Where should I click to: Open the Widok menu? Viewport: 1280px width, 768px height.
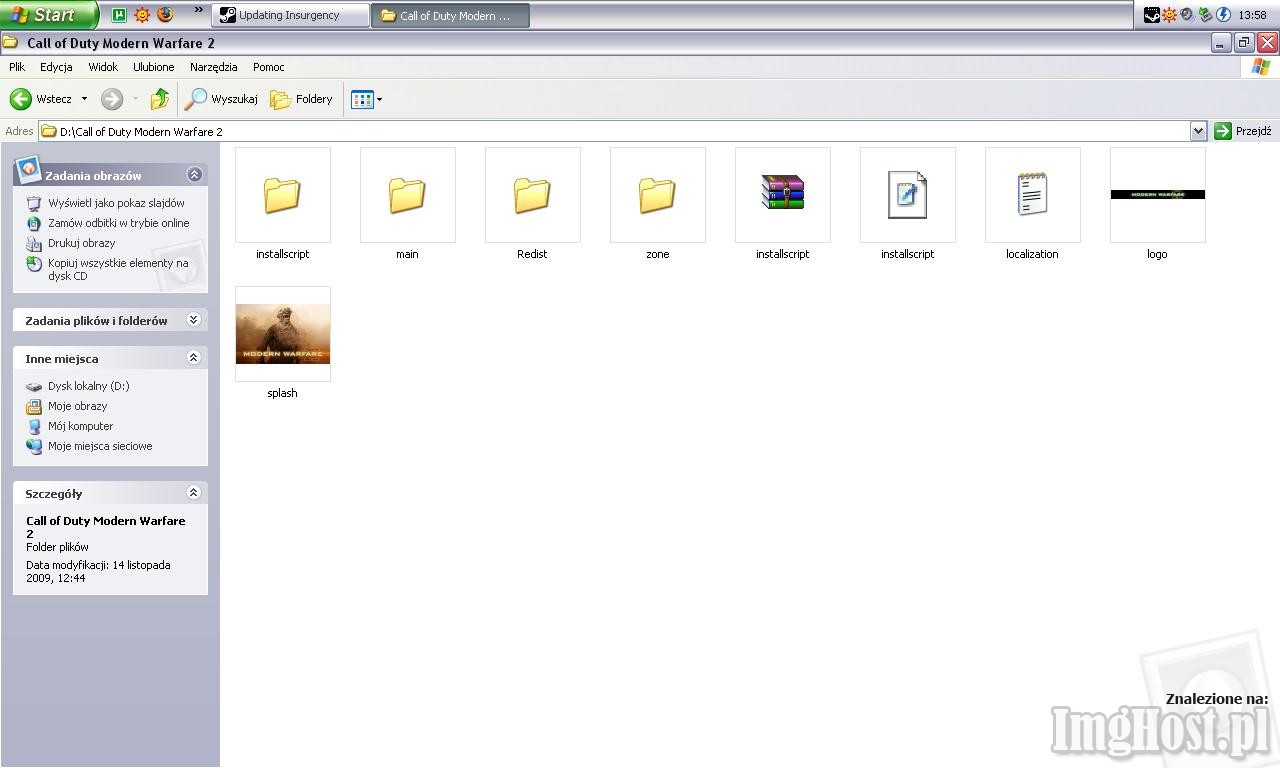pos(103,67)
